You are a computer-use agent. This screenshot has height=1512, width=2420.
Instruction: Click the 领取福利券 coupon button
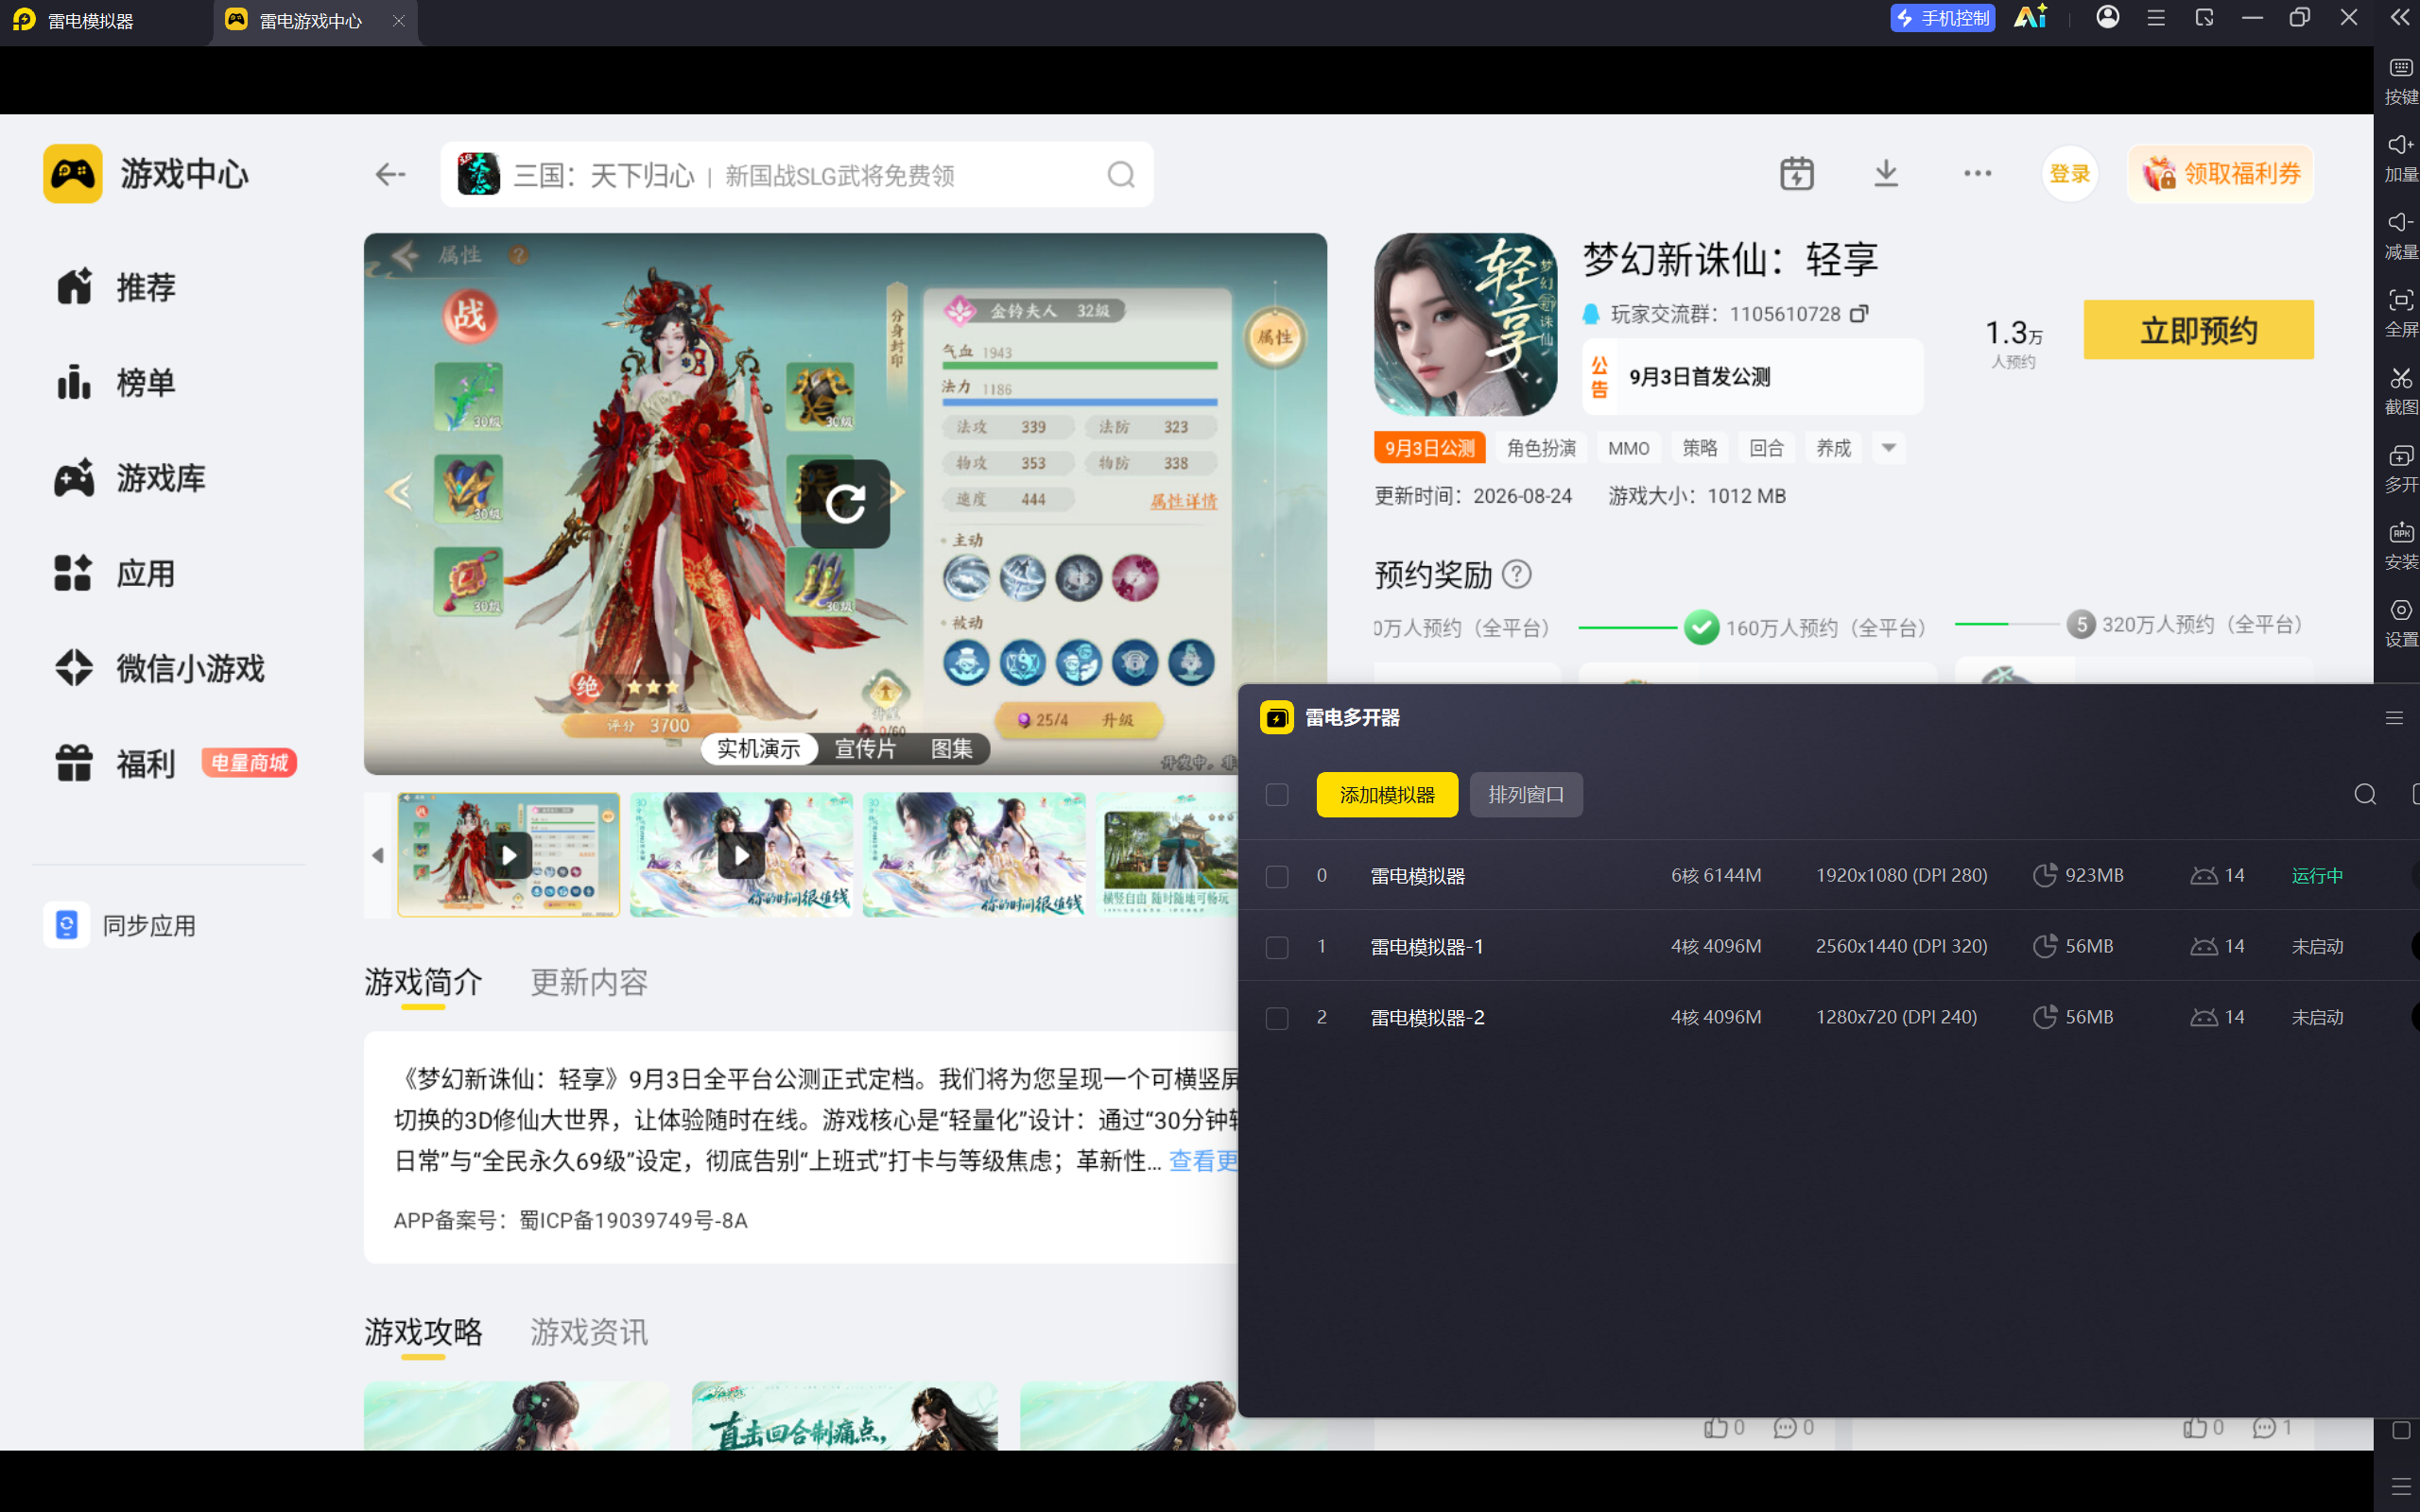pyautogui.click(x=2221, y=174)
